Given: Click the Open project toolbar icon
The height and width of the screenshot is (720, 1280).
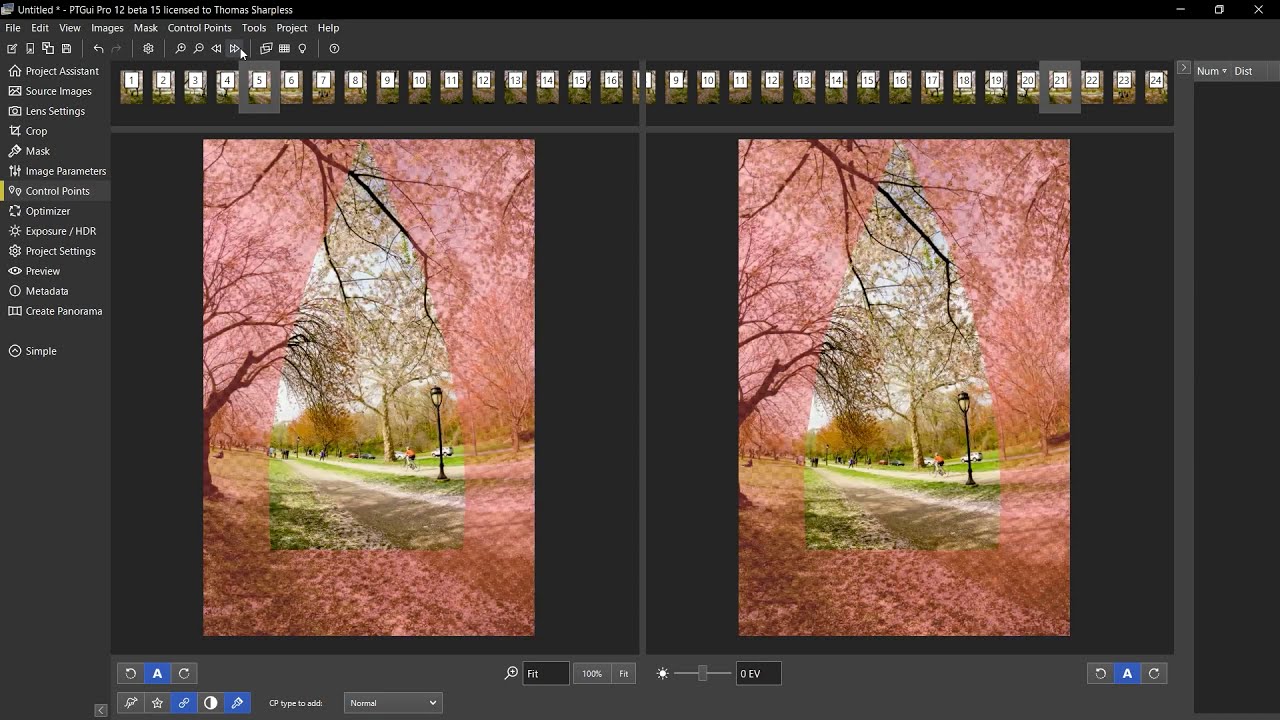Looking at the screenshot, I should pos(30,48).
